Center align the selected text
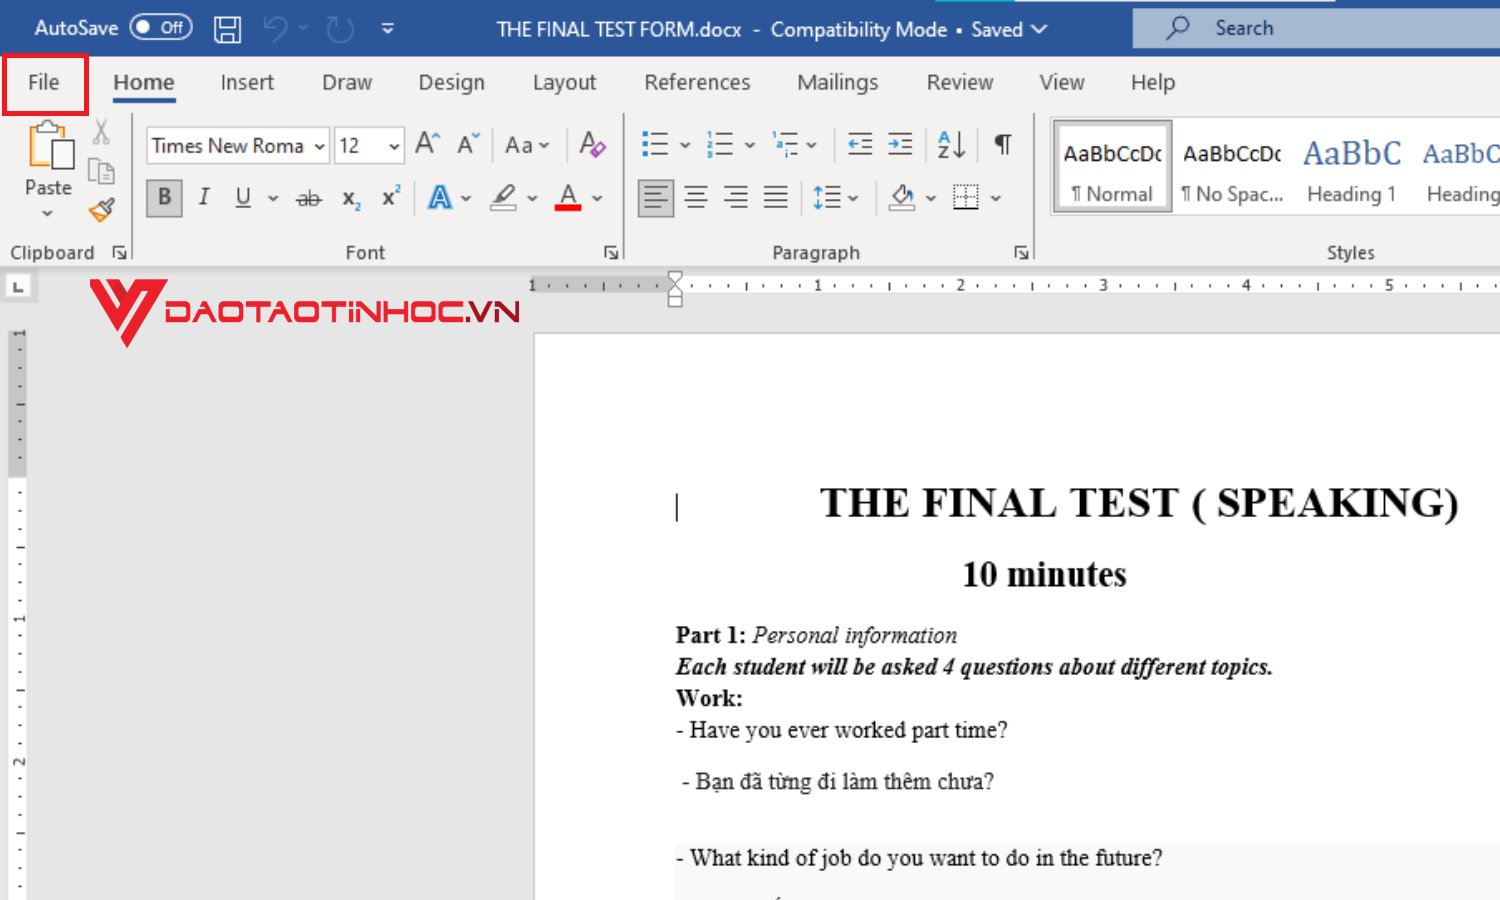The image size is (1500, 900). tap(696, 197)
